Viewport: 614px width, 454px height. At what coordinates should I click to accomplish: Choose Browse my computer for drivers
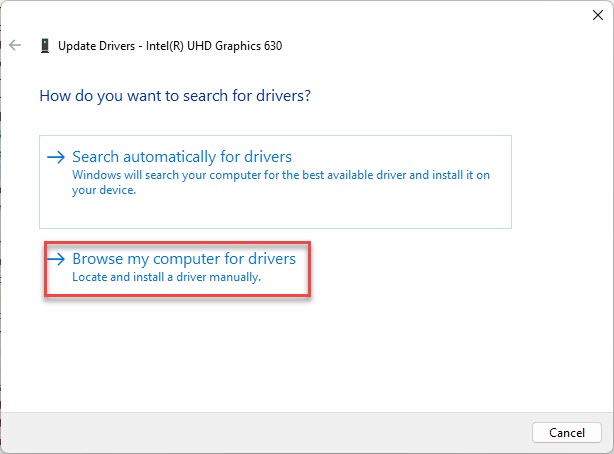tap(177, 269)
